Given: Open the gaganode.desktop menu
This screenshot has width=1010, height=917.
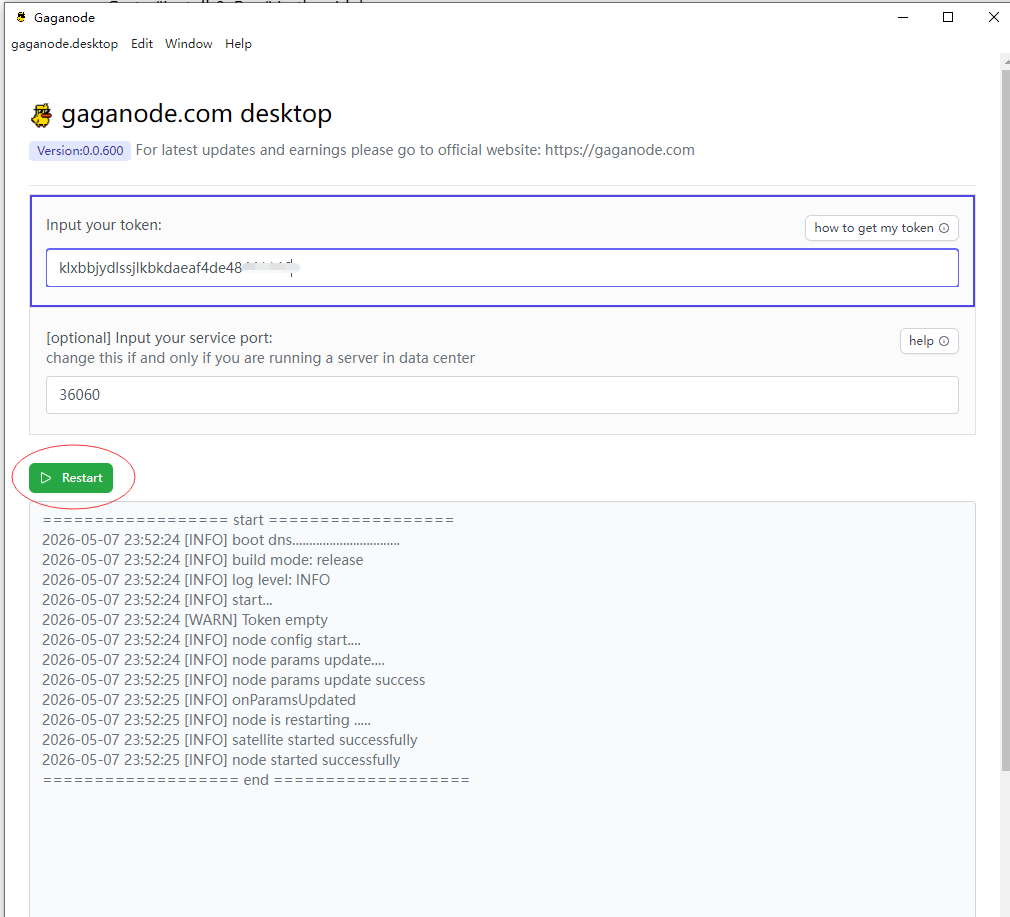Looking at the screenshot, I should click(x=64, y=44).
